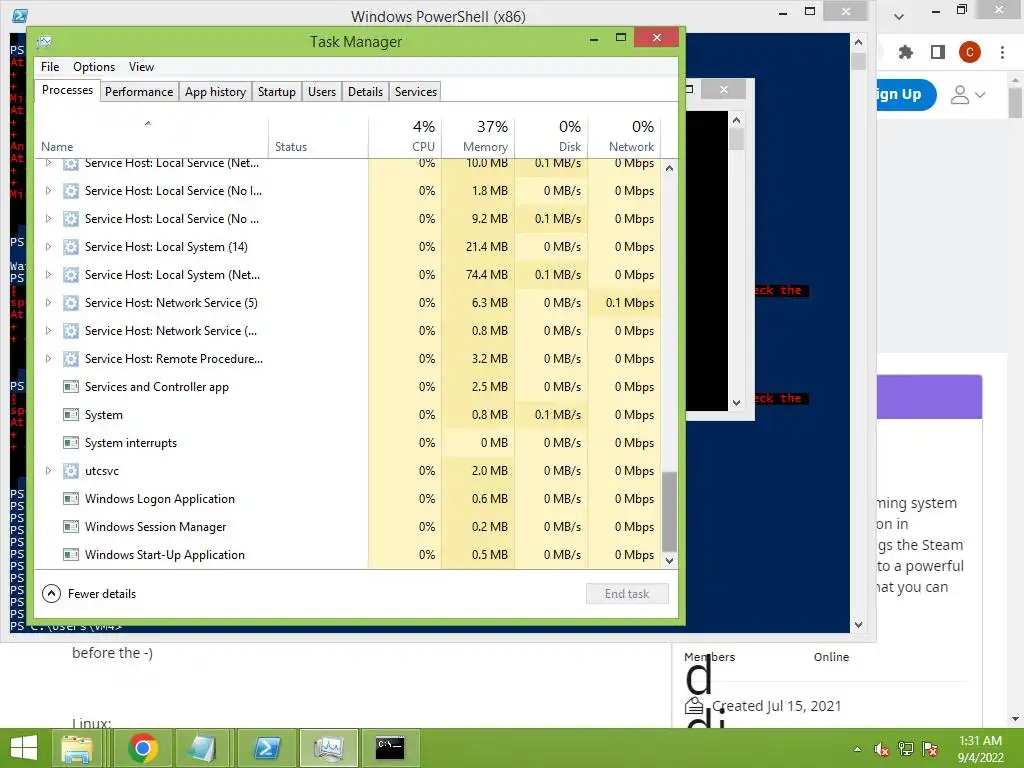Click Windows Logon Application icon

click(71, 499)
